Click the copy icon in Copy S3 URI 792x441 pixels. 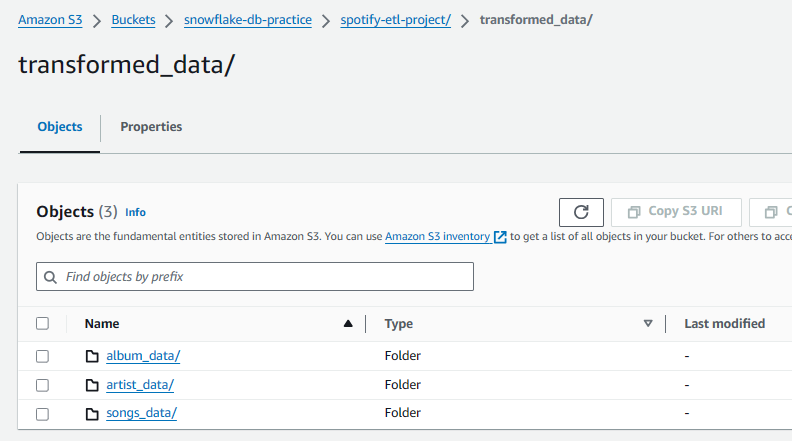[x=634, y=212]
